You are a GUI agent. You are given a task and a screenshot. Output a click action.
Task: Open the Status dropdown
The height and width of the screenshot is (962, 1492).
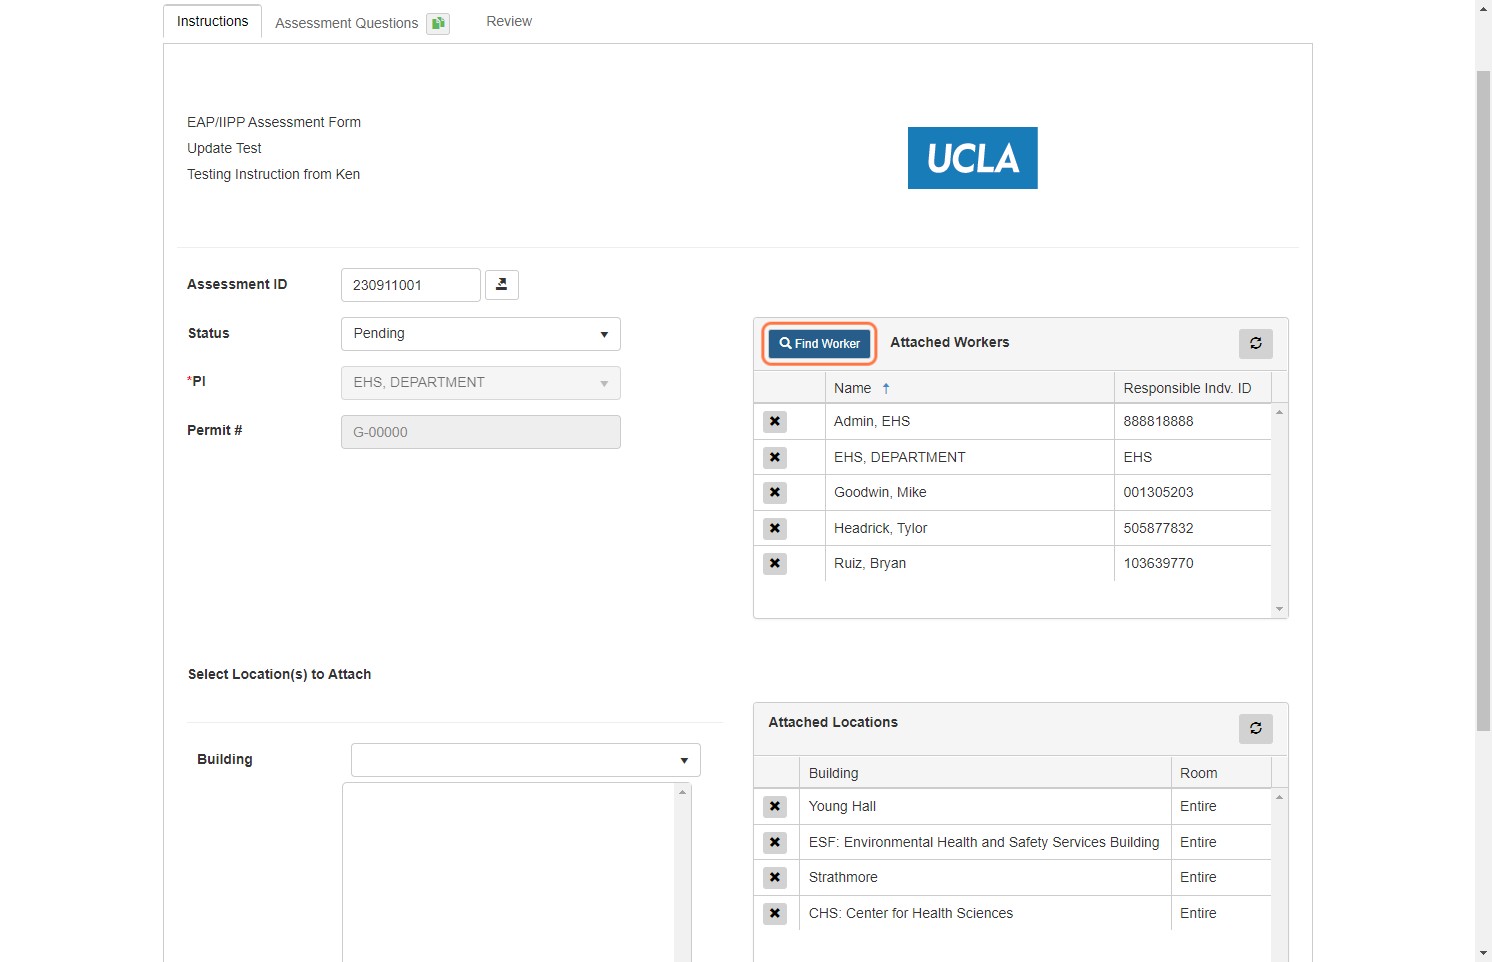(481, 334)
